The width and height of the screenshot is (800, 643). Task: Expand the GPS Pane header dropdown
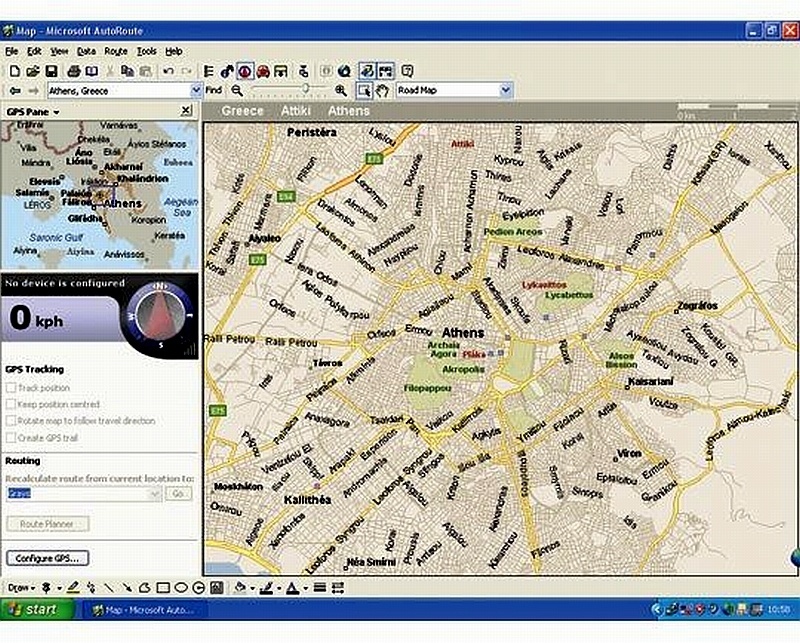point(56,112)
